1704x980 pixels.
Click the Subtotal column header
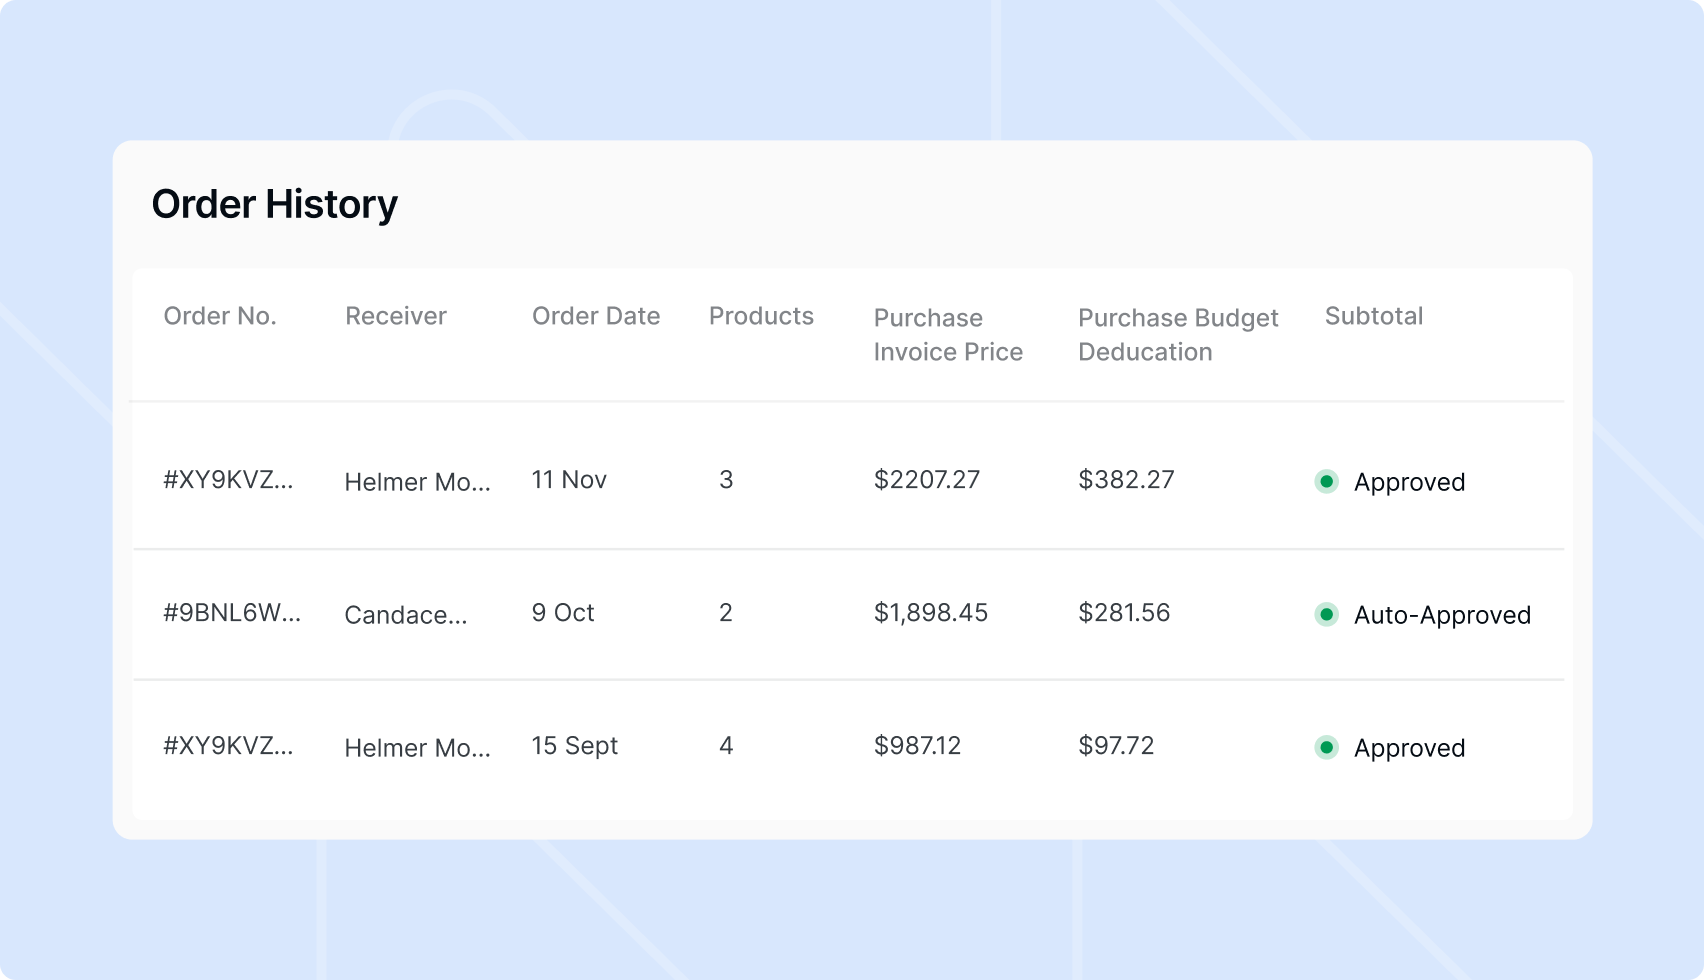click(1374, 316)
